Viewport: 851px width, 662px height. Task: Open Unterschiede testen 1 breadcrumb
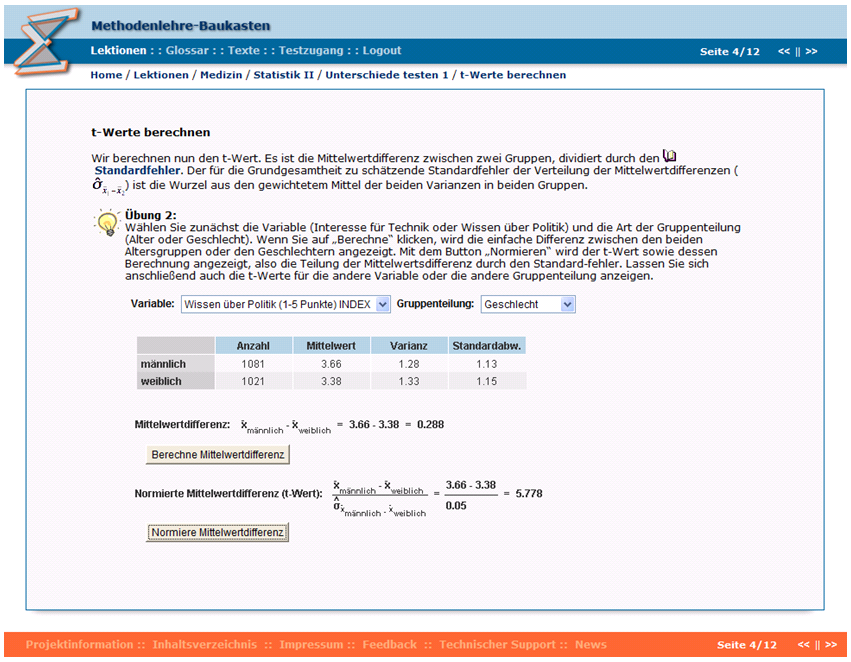click(x=387, y=75)
